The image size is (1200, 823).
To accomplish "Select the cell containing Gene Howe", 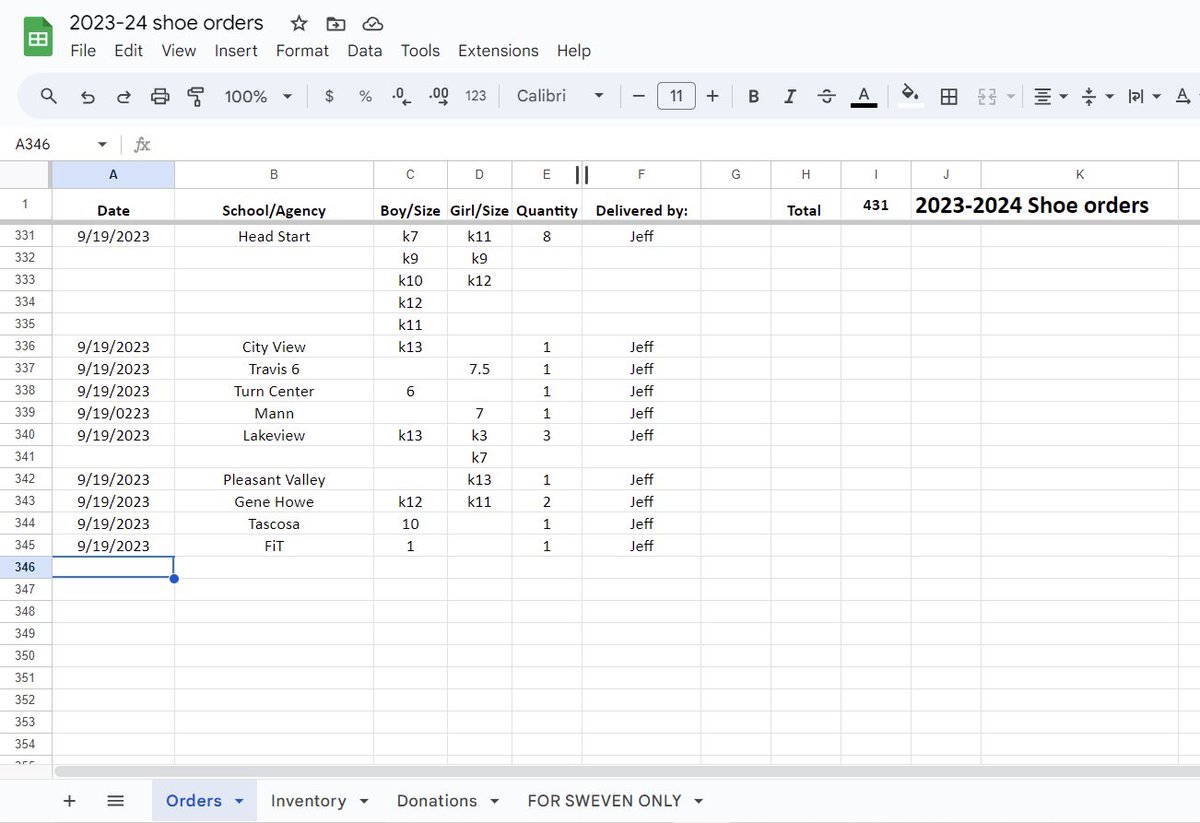I will (274, 502).
